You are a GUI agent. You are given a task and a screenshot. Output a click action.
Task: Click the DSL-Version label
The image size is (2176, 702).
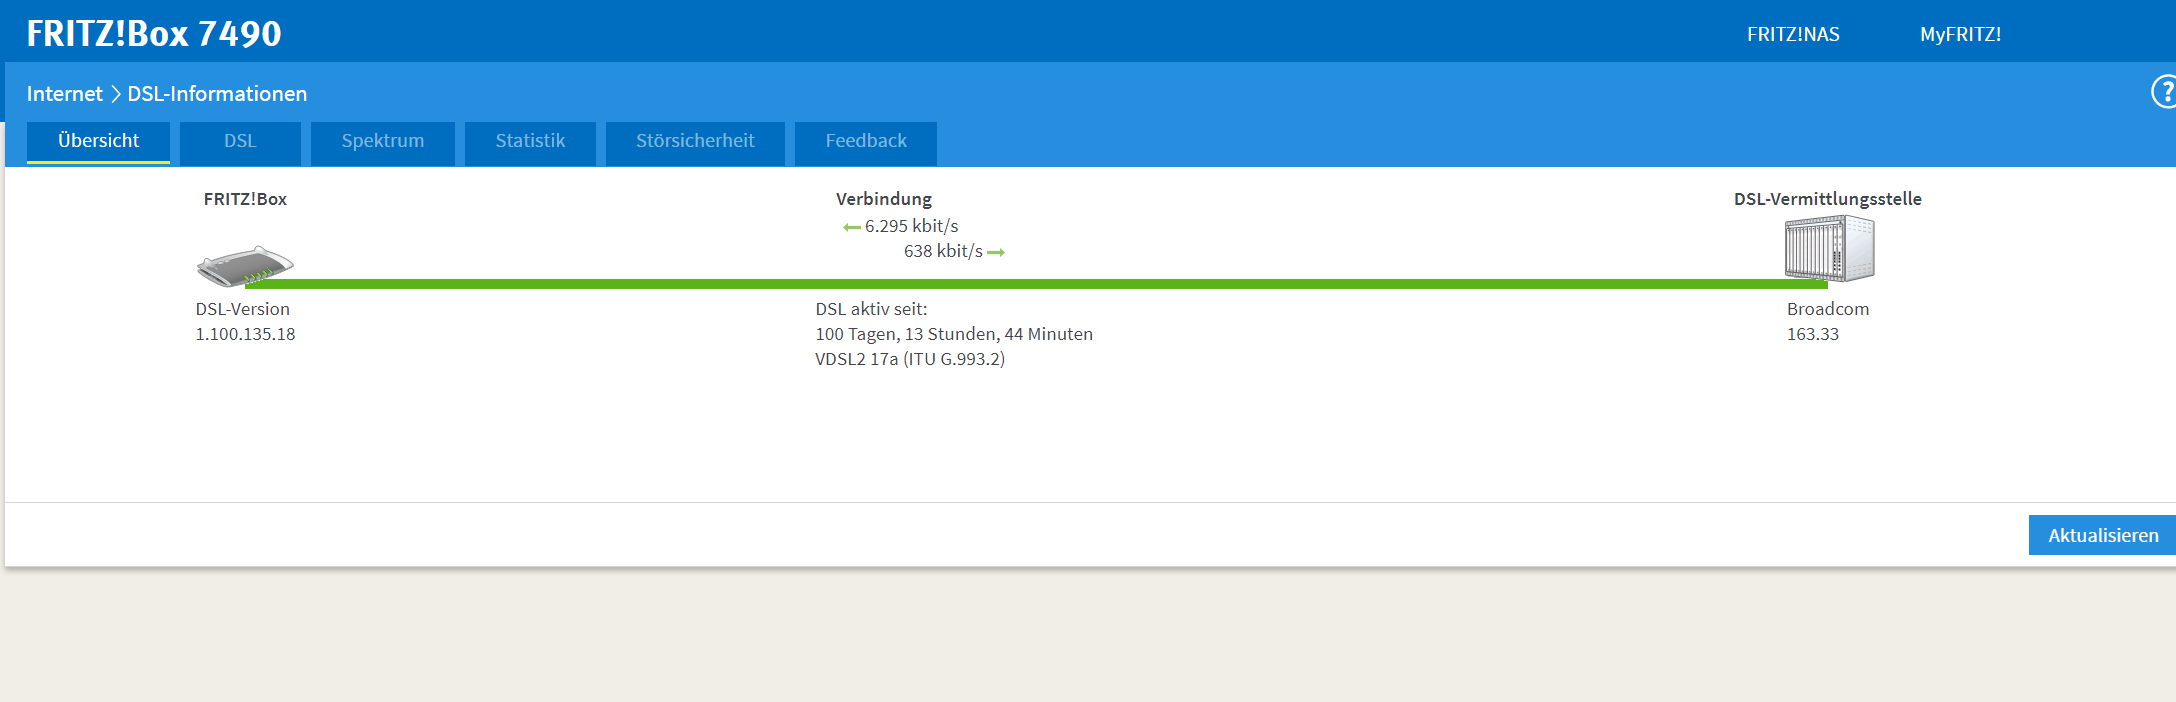tap(243, 309)
